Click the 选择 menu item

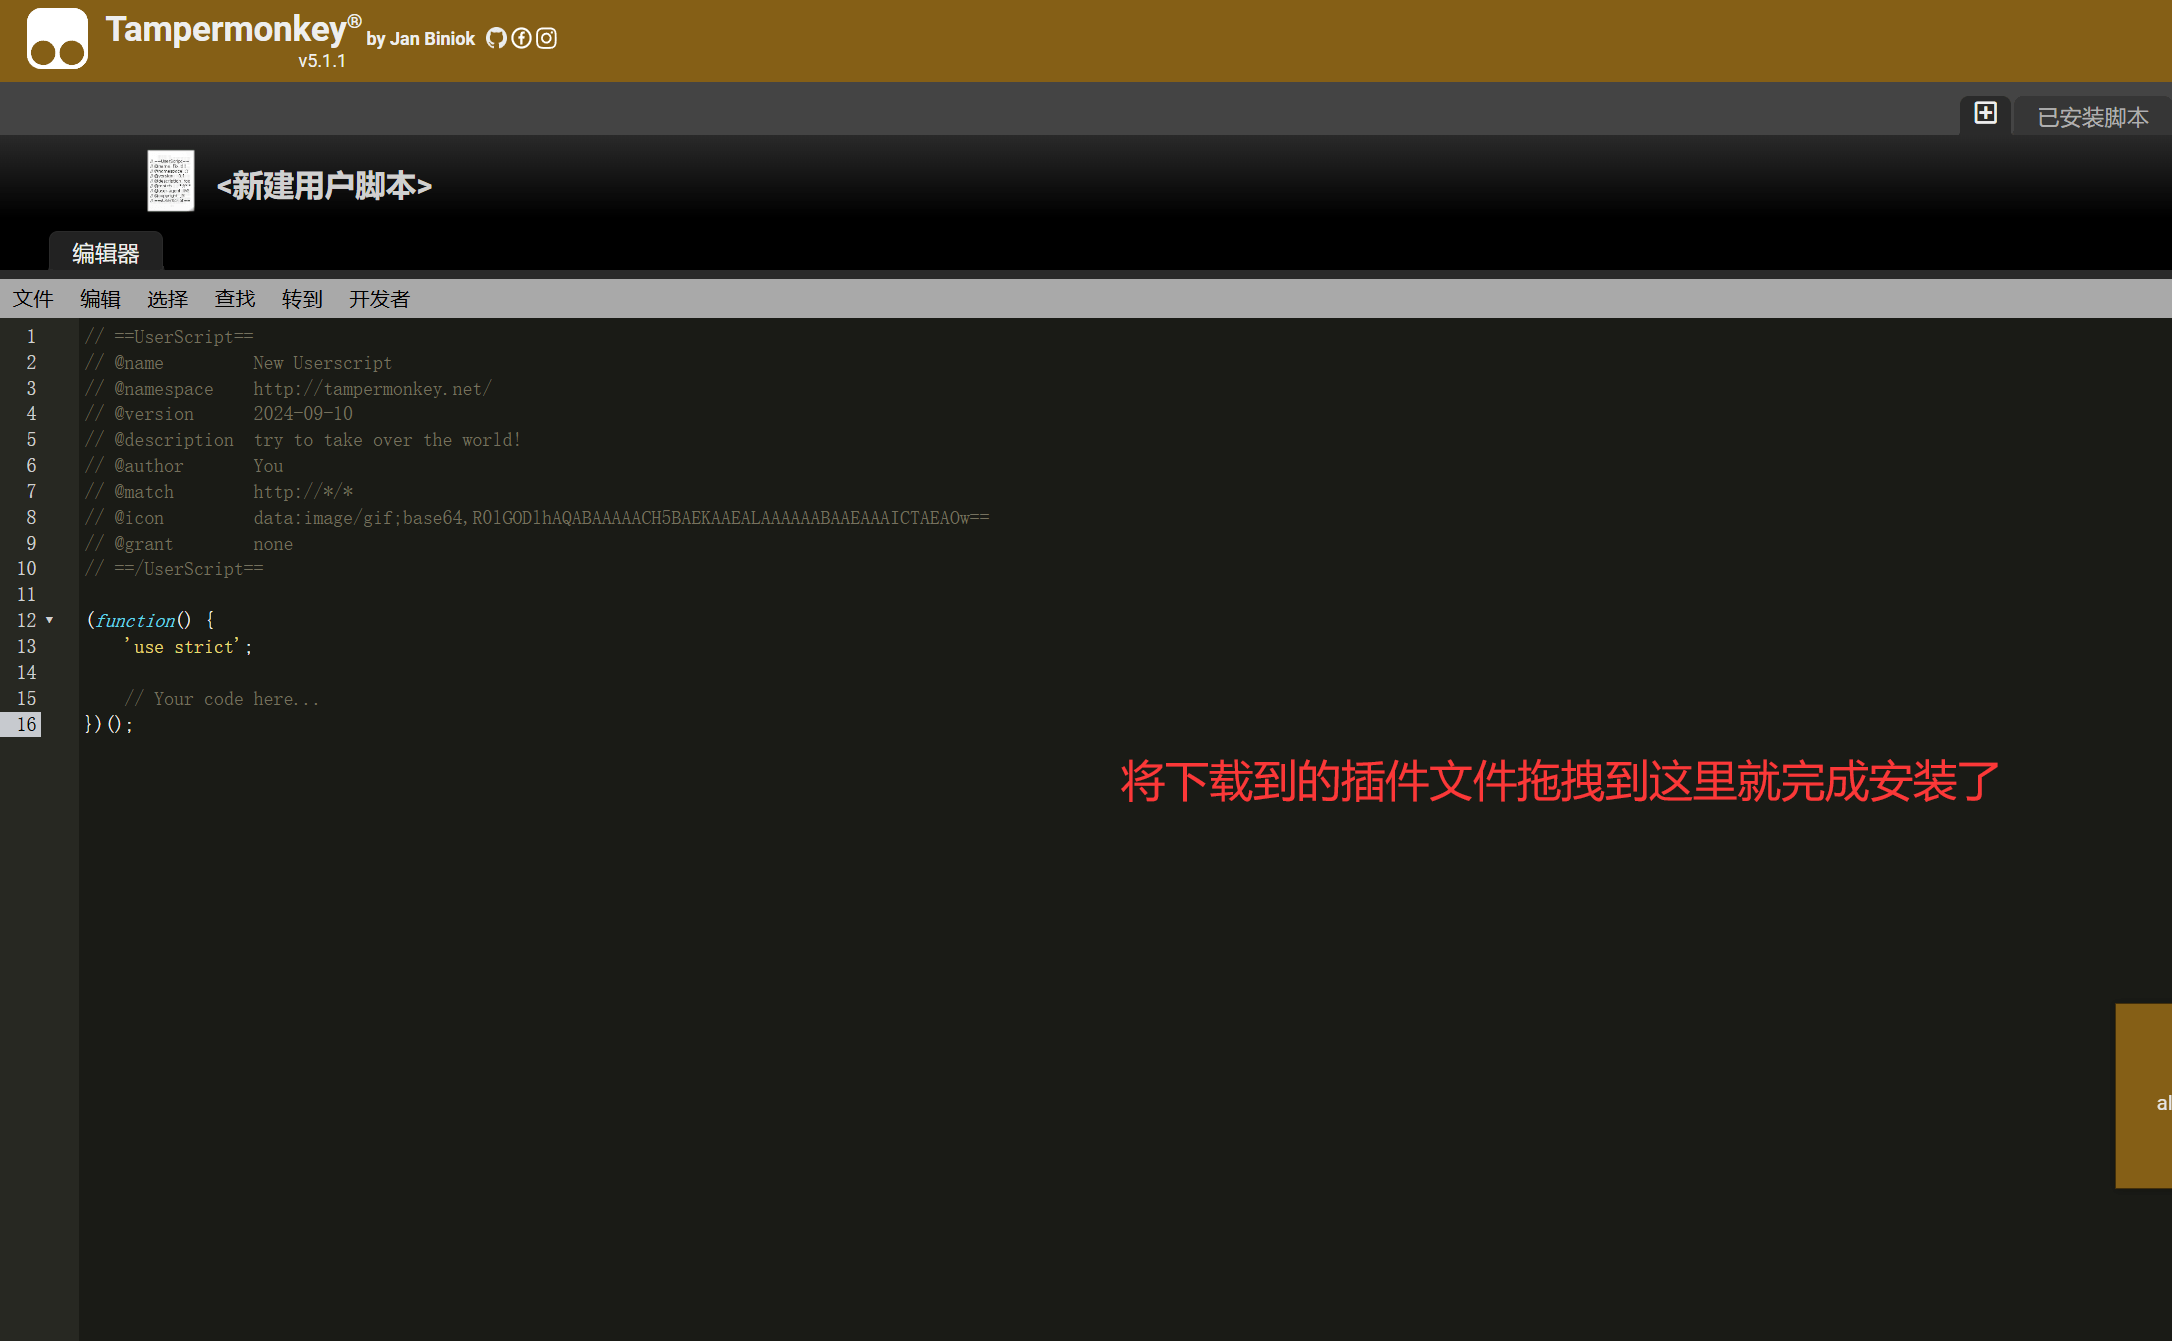click(167, 298)
